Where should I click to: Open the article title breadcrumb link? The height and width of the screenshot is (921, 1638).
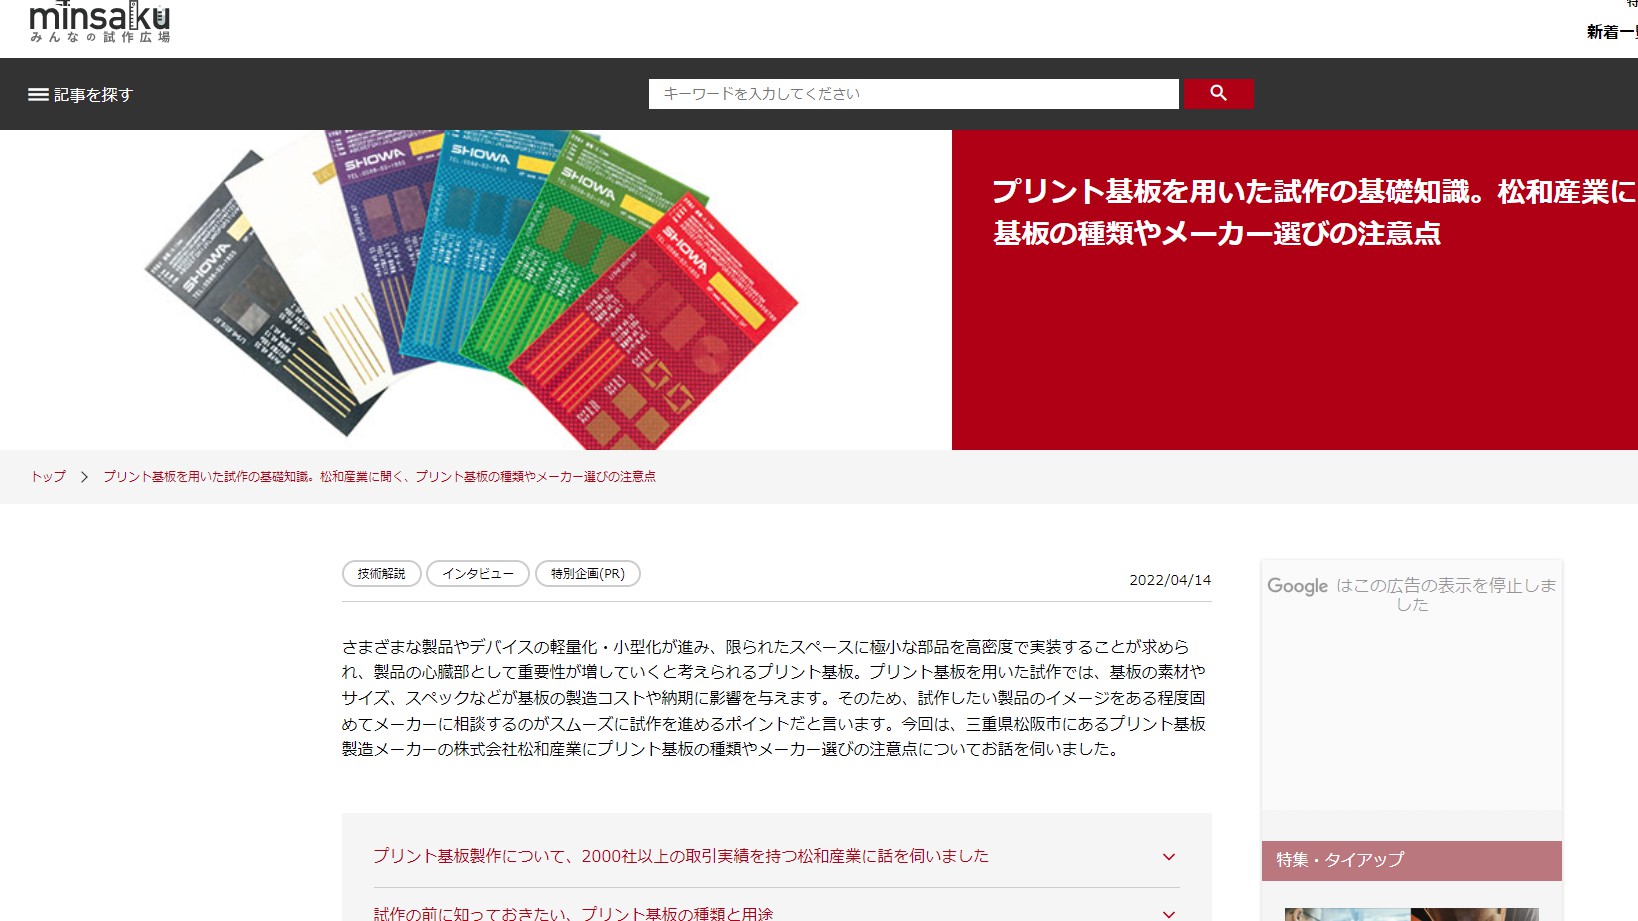379,476
